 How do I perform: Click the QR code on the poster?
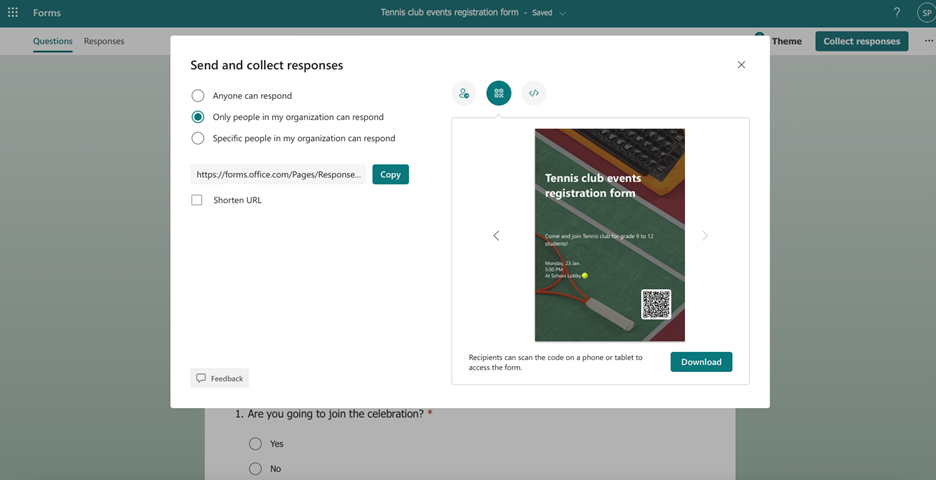coord(656,304)
